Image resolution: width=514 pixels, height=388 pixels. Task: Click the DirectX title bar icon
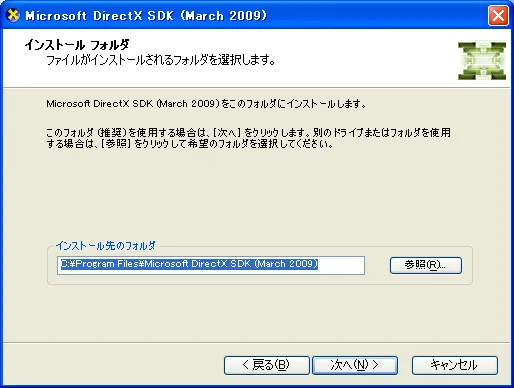pos(13,15)
